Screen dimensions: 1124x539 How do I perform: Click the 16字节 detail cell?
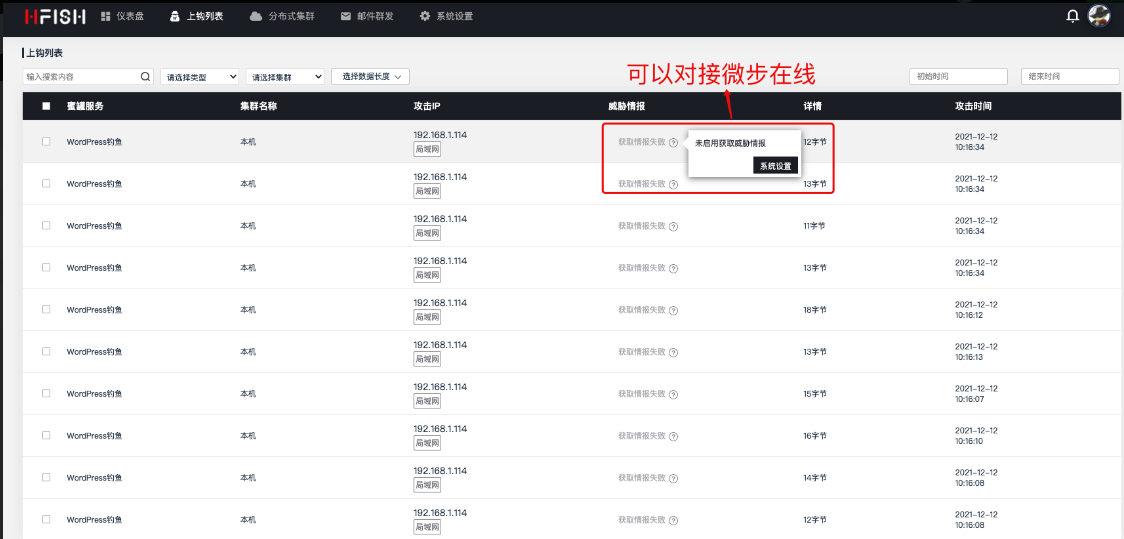click(x=815, y=436)
